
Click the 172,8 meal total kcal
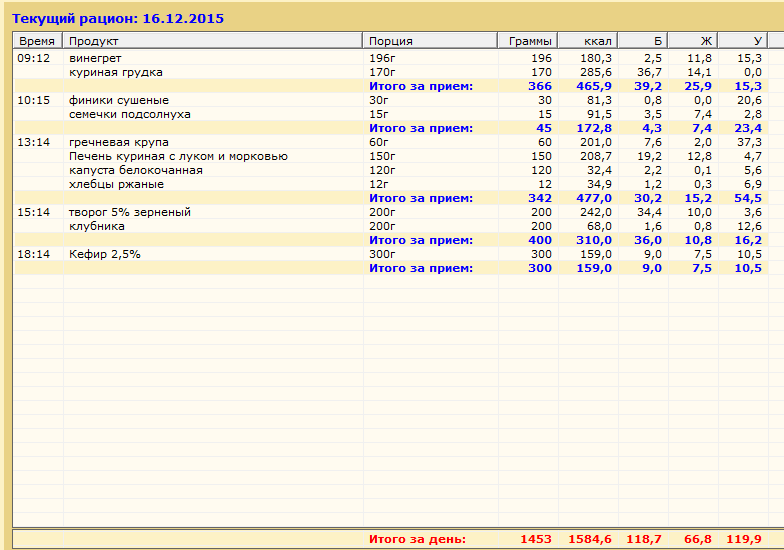(594, 128)
